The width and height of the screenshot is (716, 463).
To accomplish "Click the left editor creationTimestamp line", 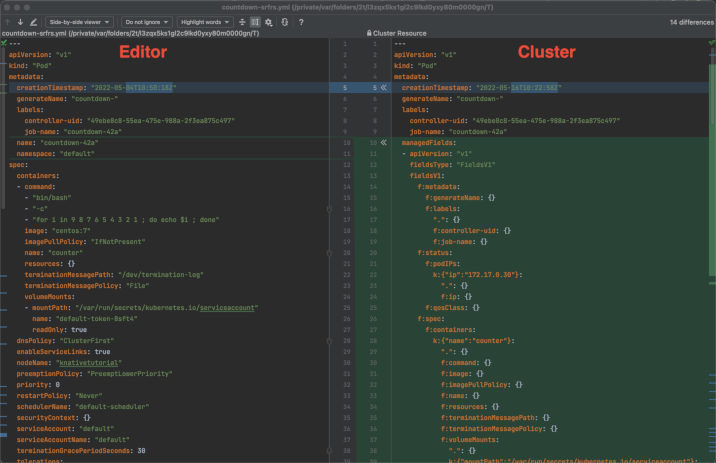I will click(96, 88).
